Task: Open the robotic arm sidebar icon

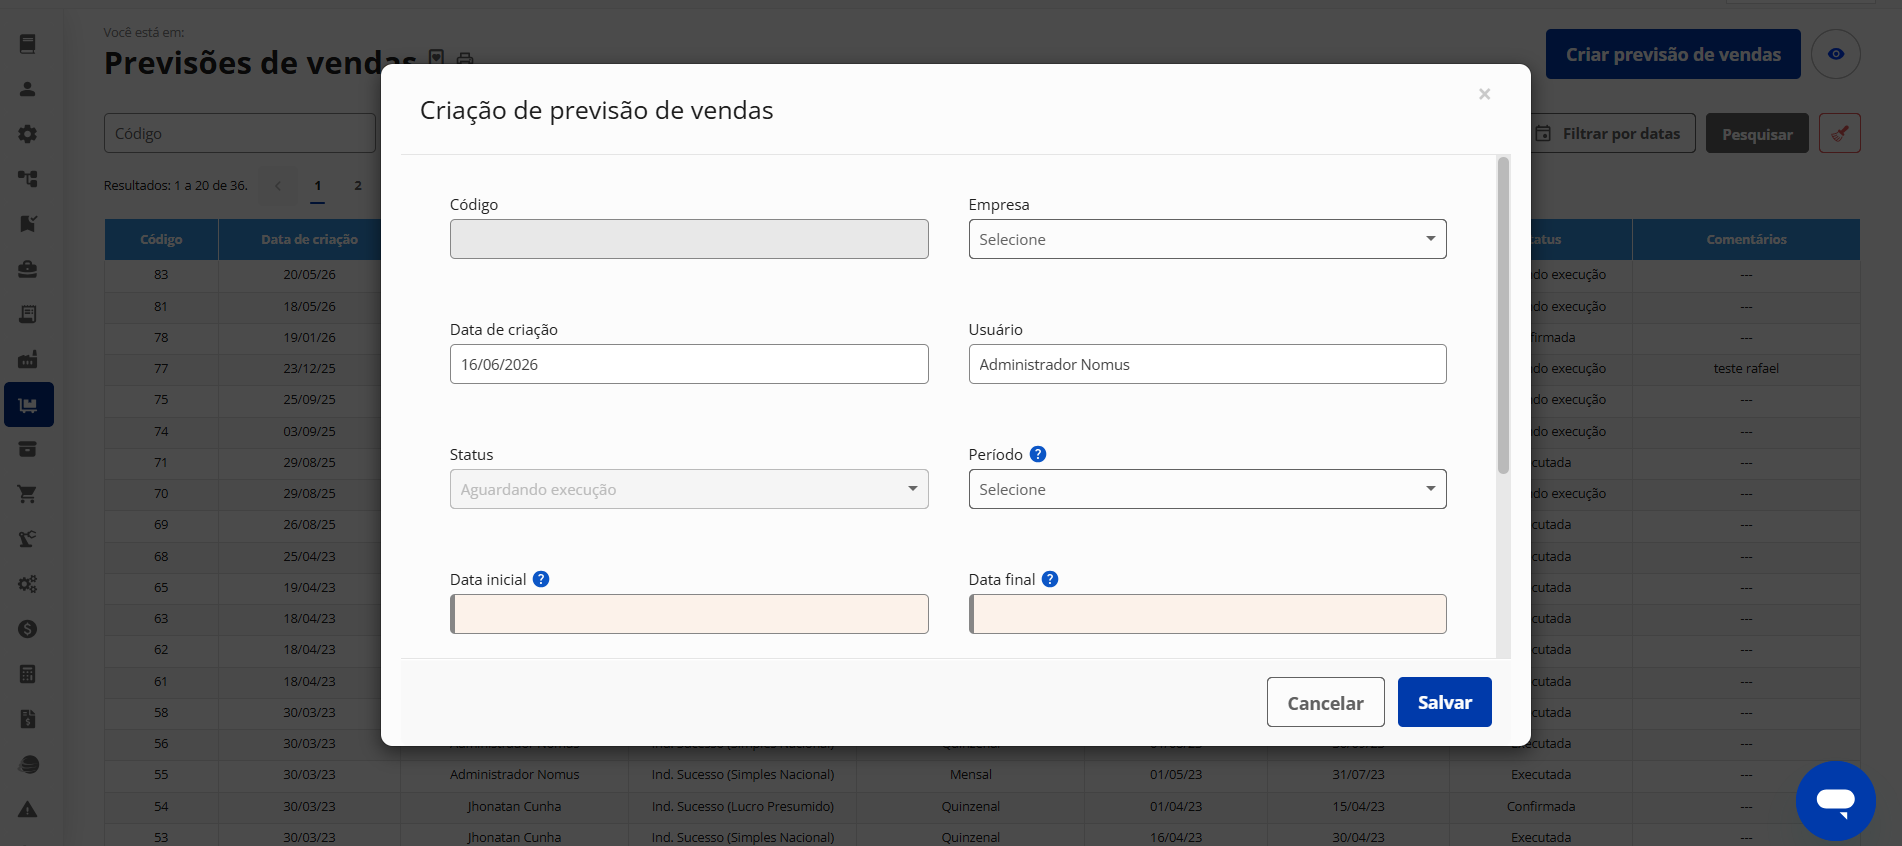Action: click(28, 539)
